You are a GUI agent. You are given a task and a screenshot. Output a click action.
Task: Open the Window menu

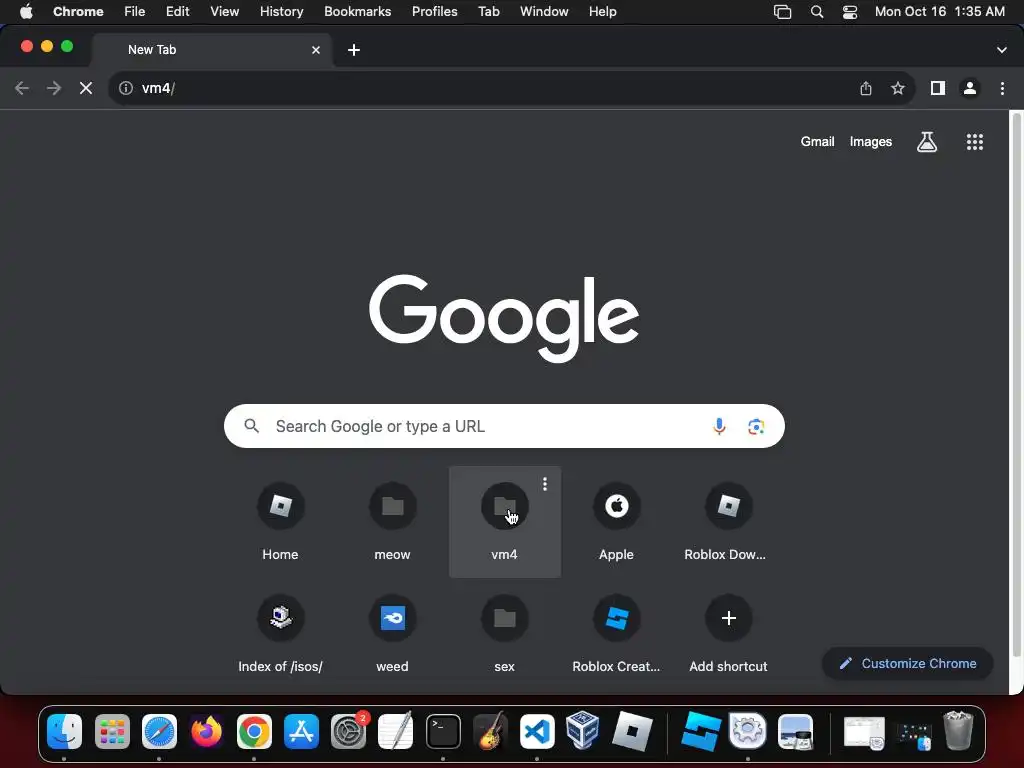[x=544, y=11]
